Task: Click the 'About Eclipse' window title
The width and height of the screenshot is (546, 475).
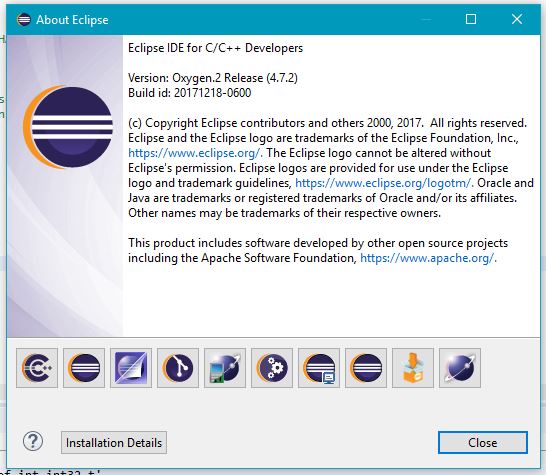Action: [72, 20]
